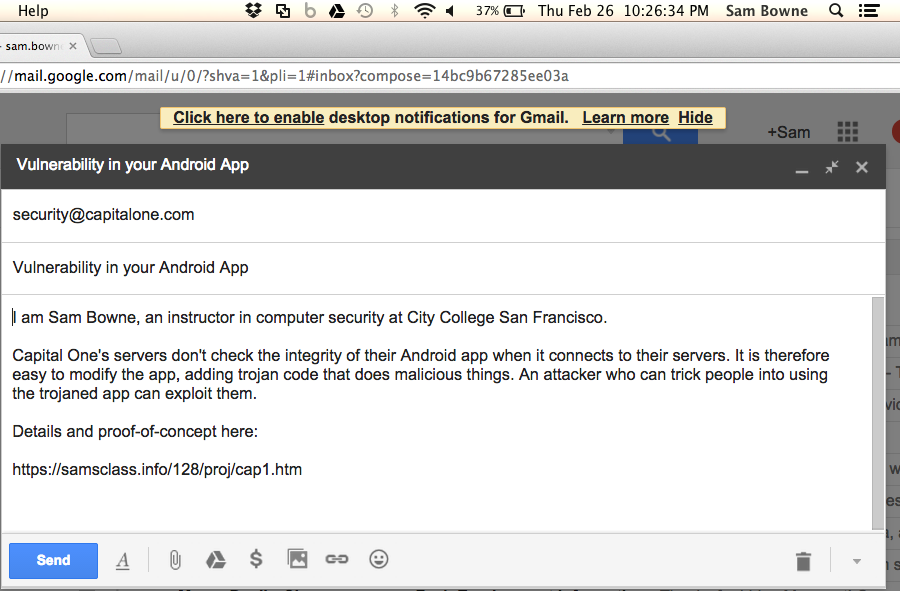Viewport: 900px width, 591px height.
Task: Click here to enable desktop notifications
Action: 248,118
